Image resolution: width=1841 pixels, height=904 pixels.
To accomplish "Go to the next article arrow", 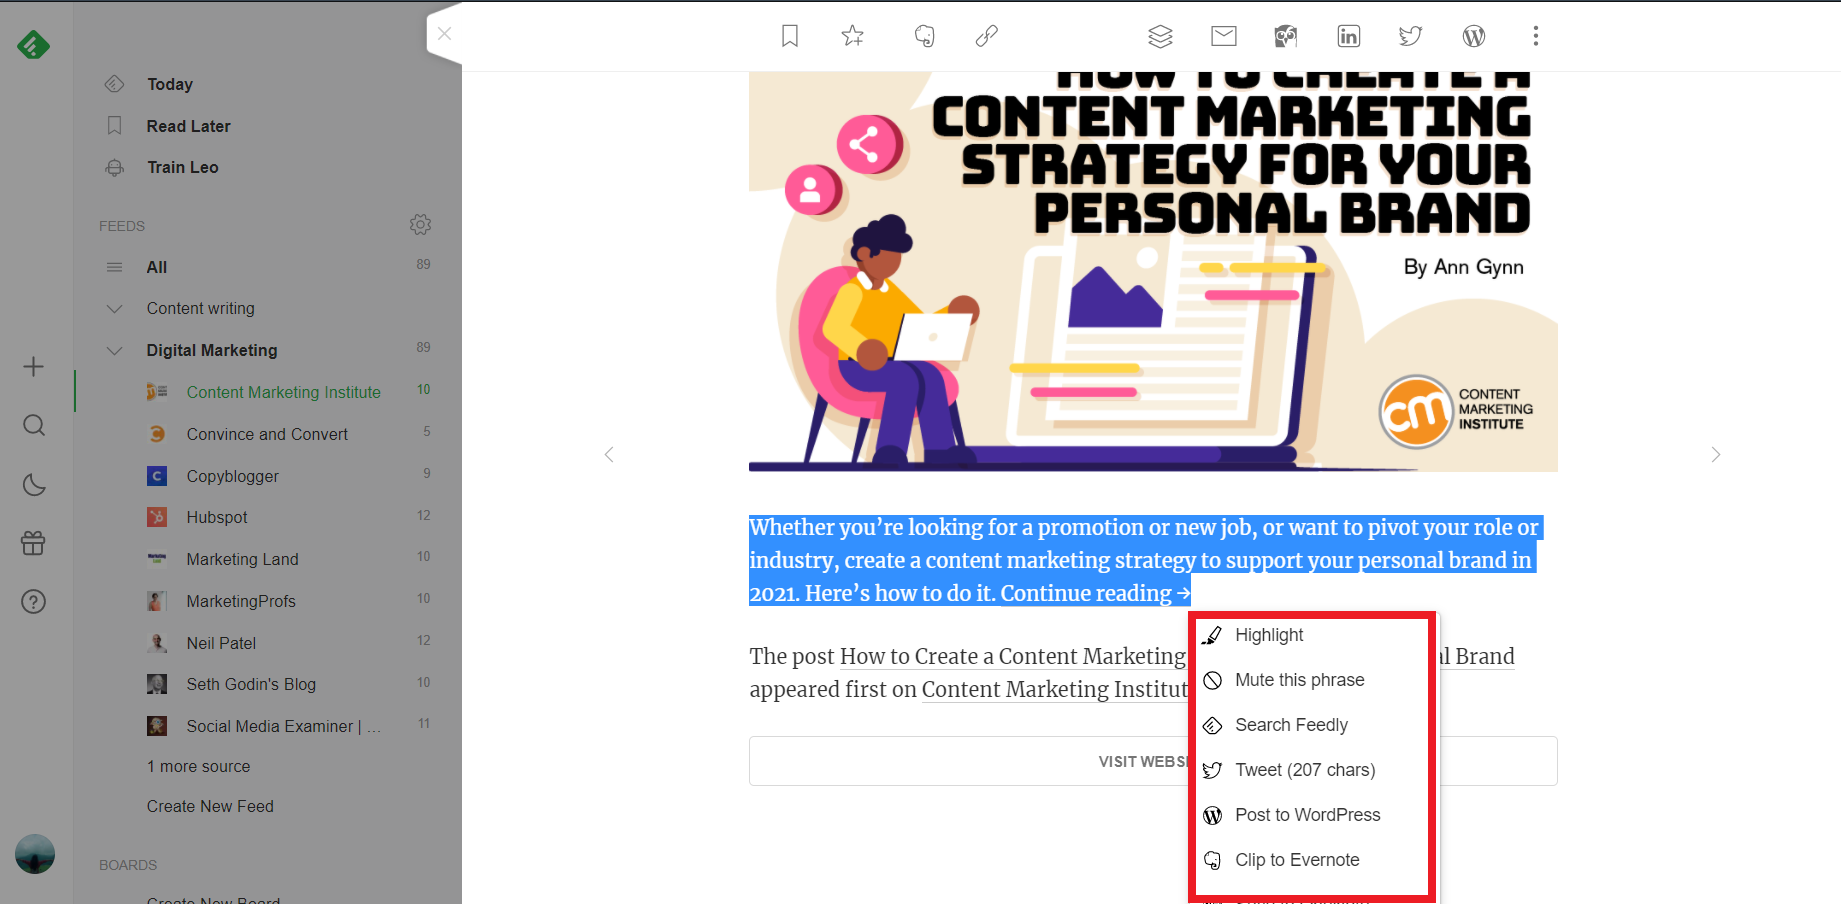I will tap(1716, 455).
